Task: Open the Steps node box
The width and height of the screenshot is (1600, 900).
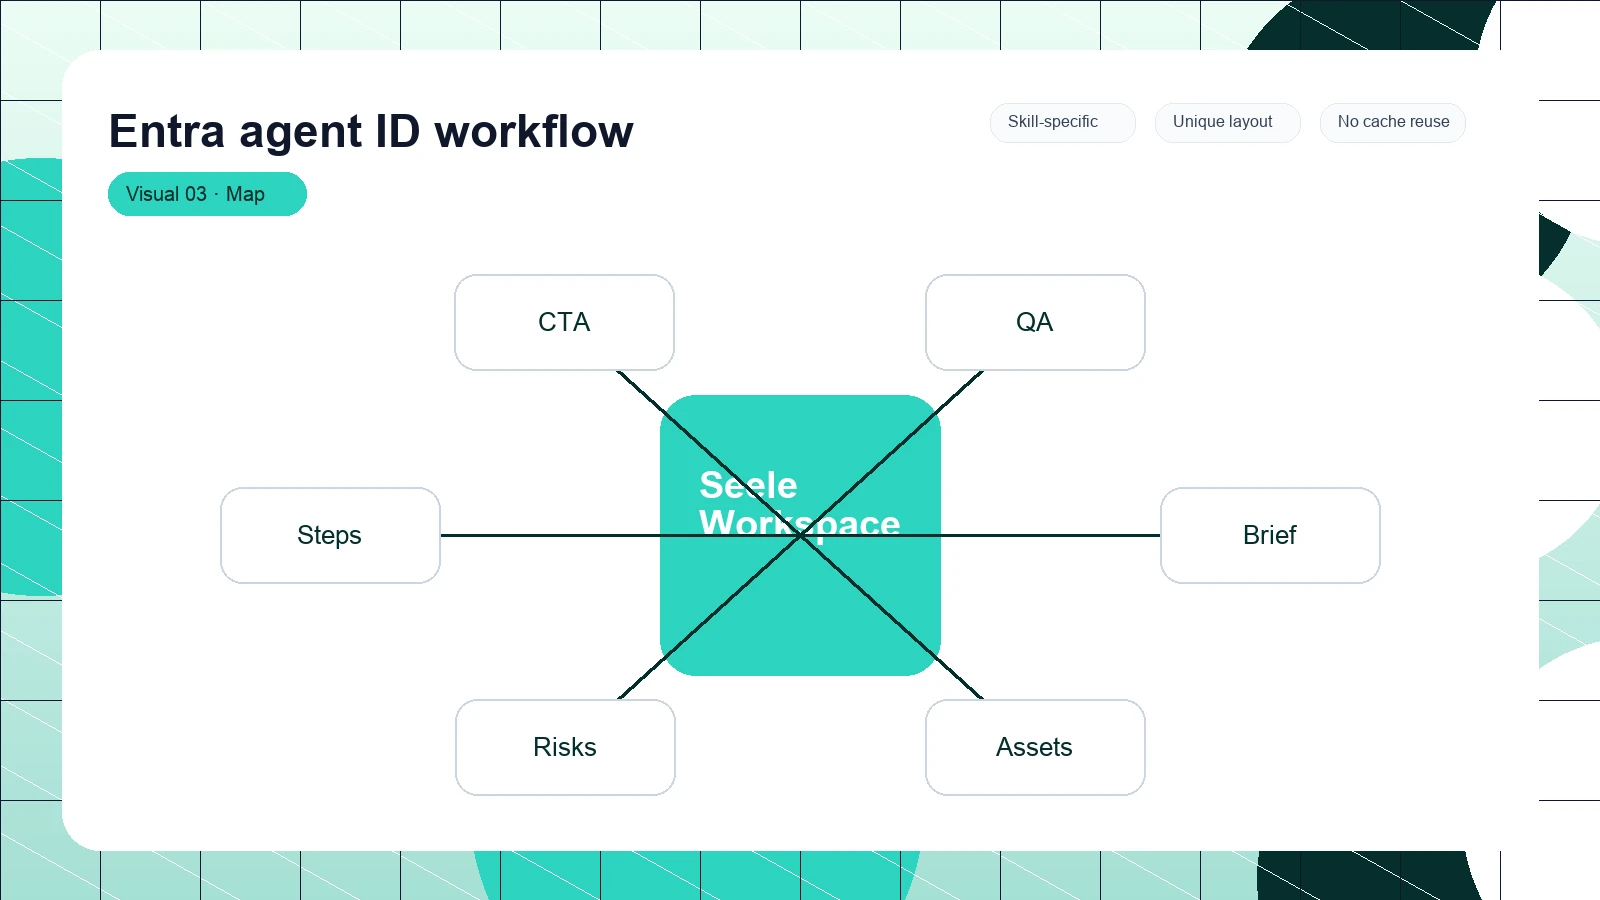Action: pos(330,535)
